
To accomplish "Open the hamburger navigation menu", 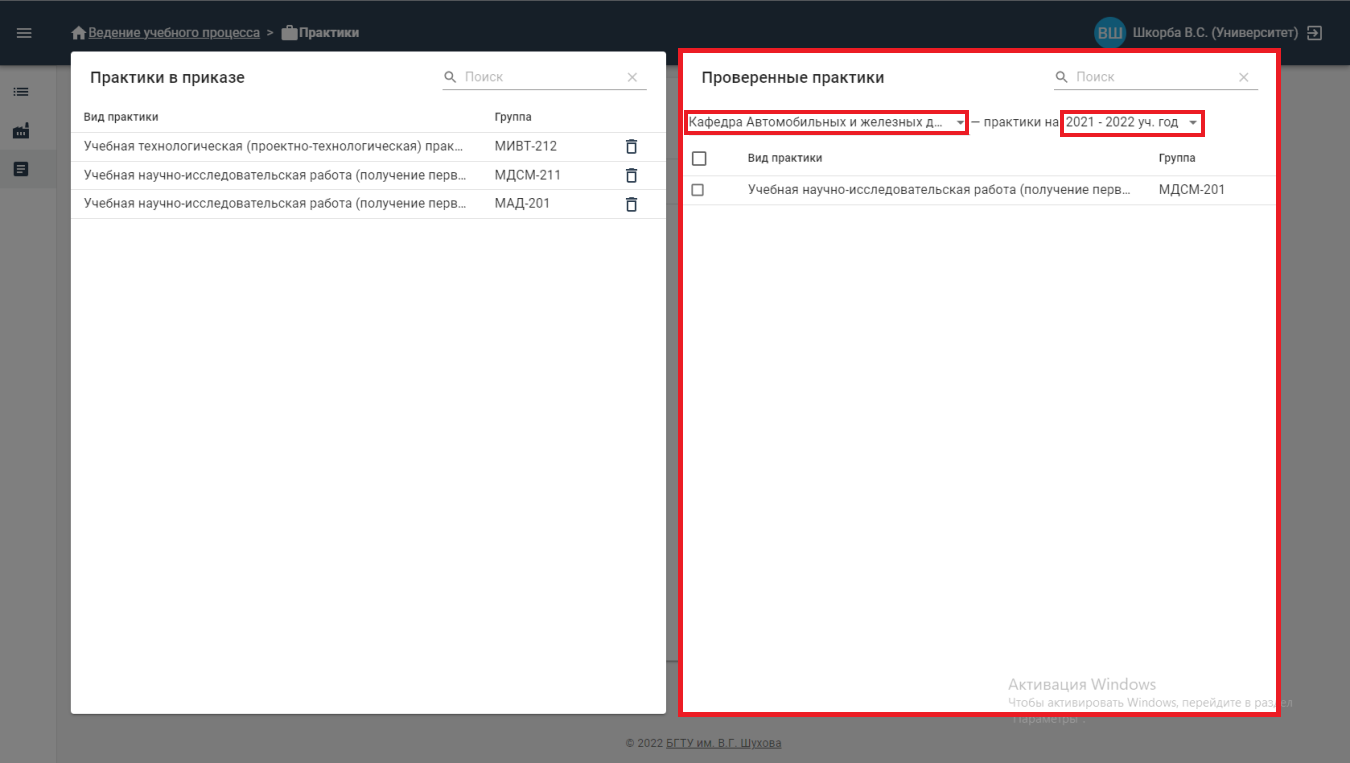I will 24,33.
